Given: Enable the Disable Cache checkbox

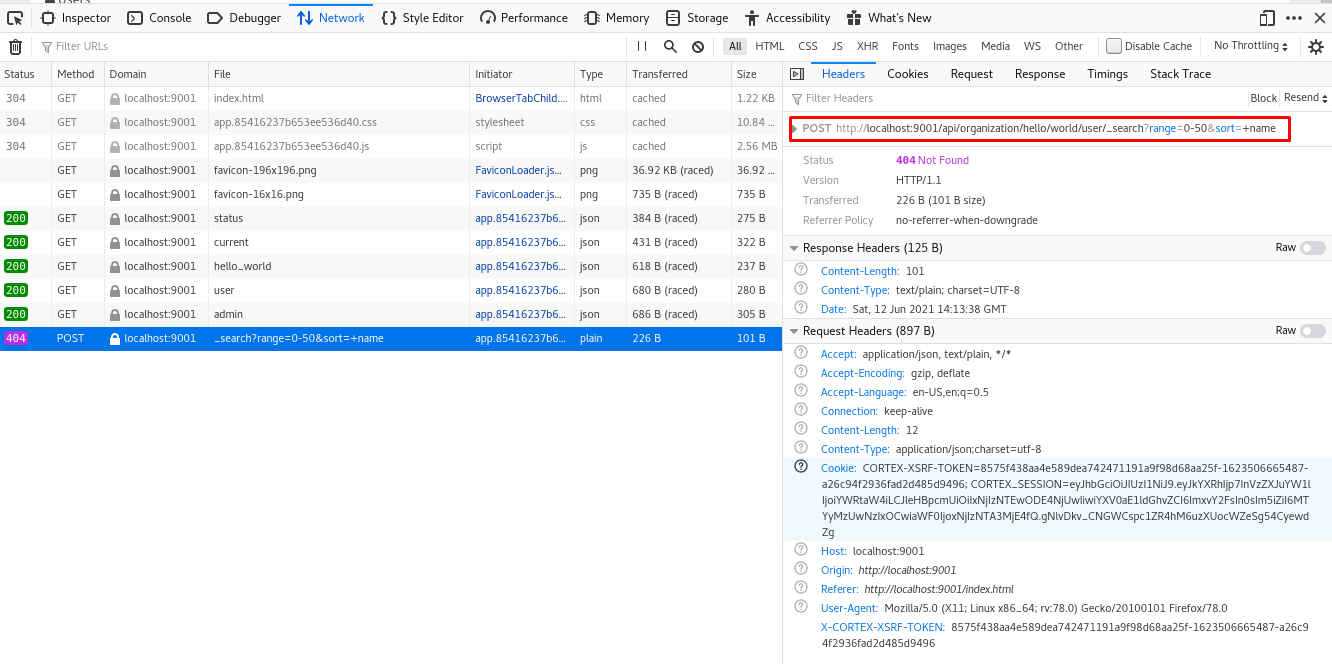Looking at the screenshot, I should click(x=1113, y=46).
